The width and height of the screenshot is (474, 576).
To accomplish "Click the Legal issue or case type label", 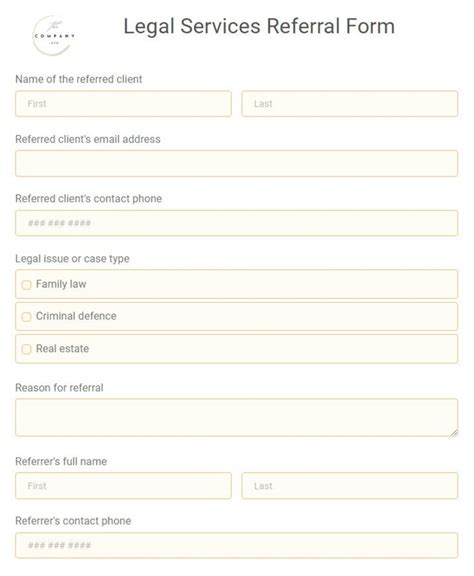I will tap(72, 259).
